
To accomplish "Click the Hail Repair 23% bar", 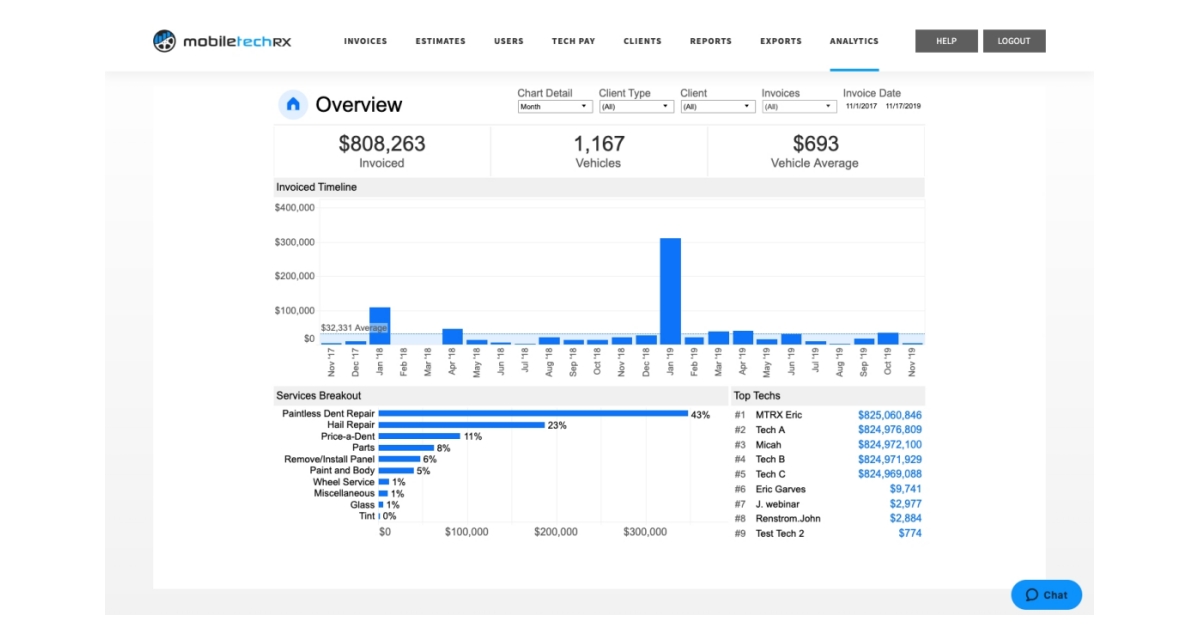I will point(461,425).
